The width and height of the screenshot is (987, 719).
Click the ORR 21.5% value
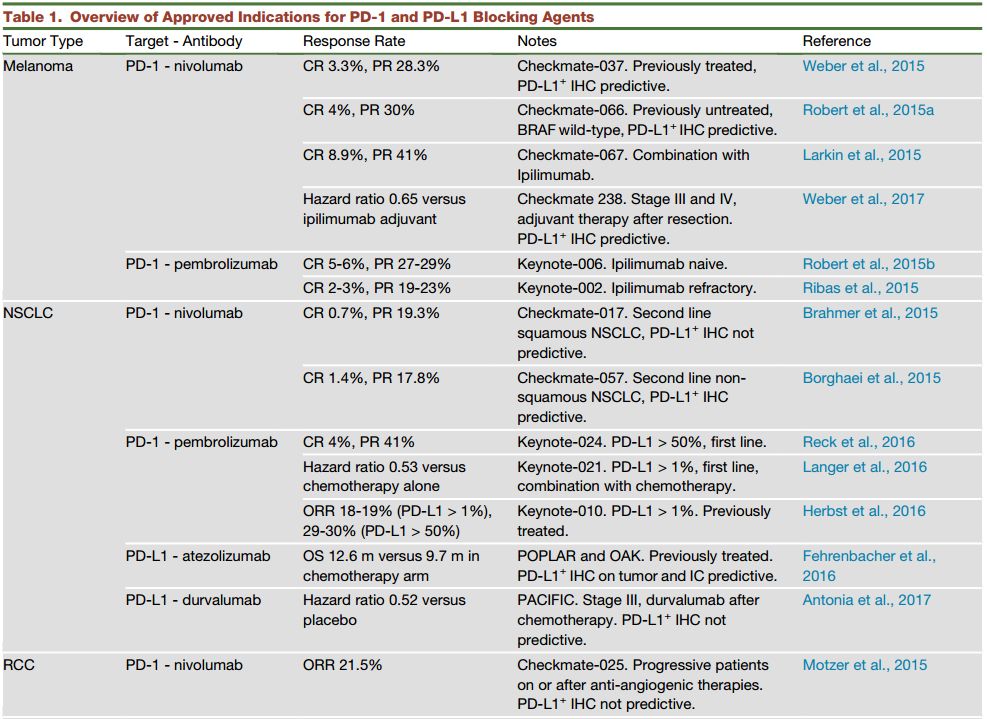point(342,665)
